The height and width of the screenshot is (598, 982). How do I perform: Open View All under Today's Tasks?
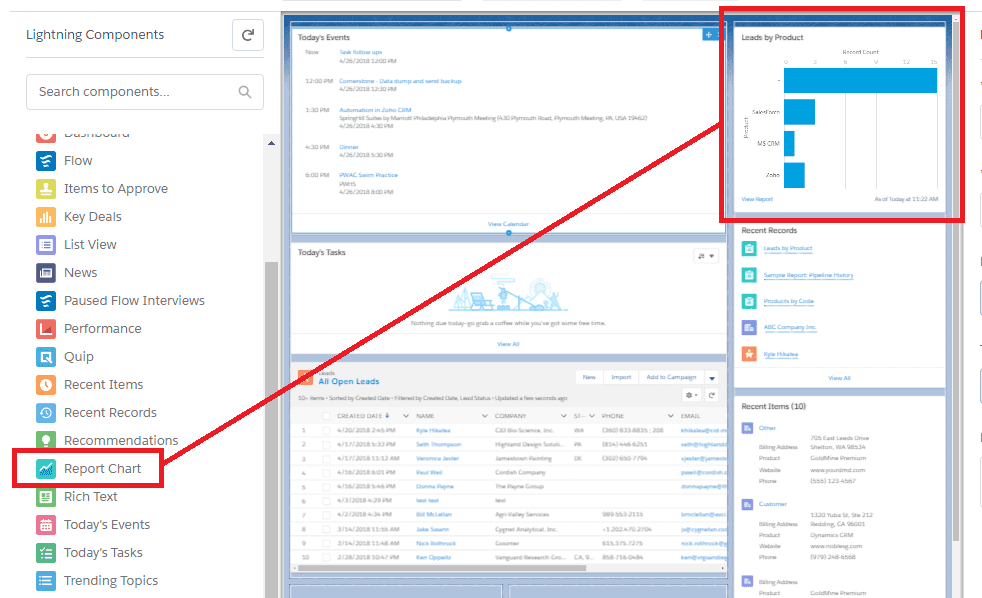pos(508,344)
